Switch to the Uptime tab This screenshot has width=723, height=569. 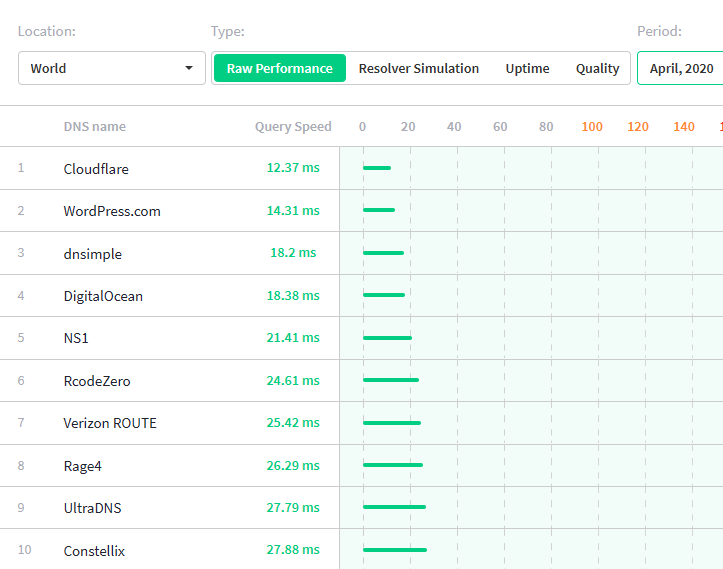click(x=527, y=68)
